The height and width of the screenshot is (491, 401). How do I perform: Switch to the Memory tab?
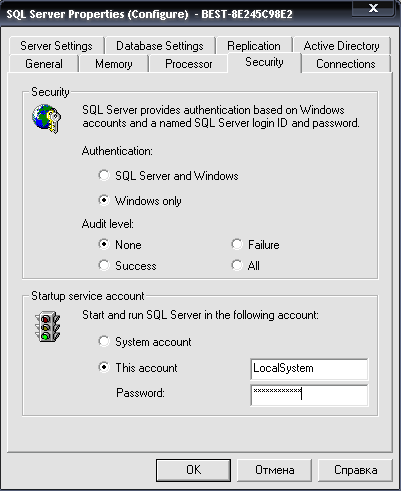[114, 64]
